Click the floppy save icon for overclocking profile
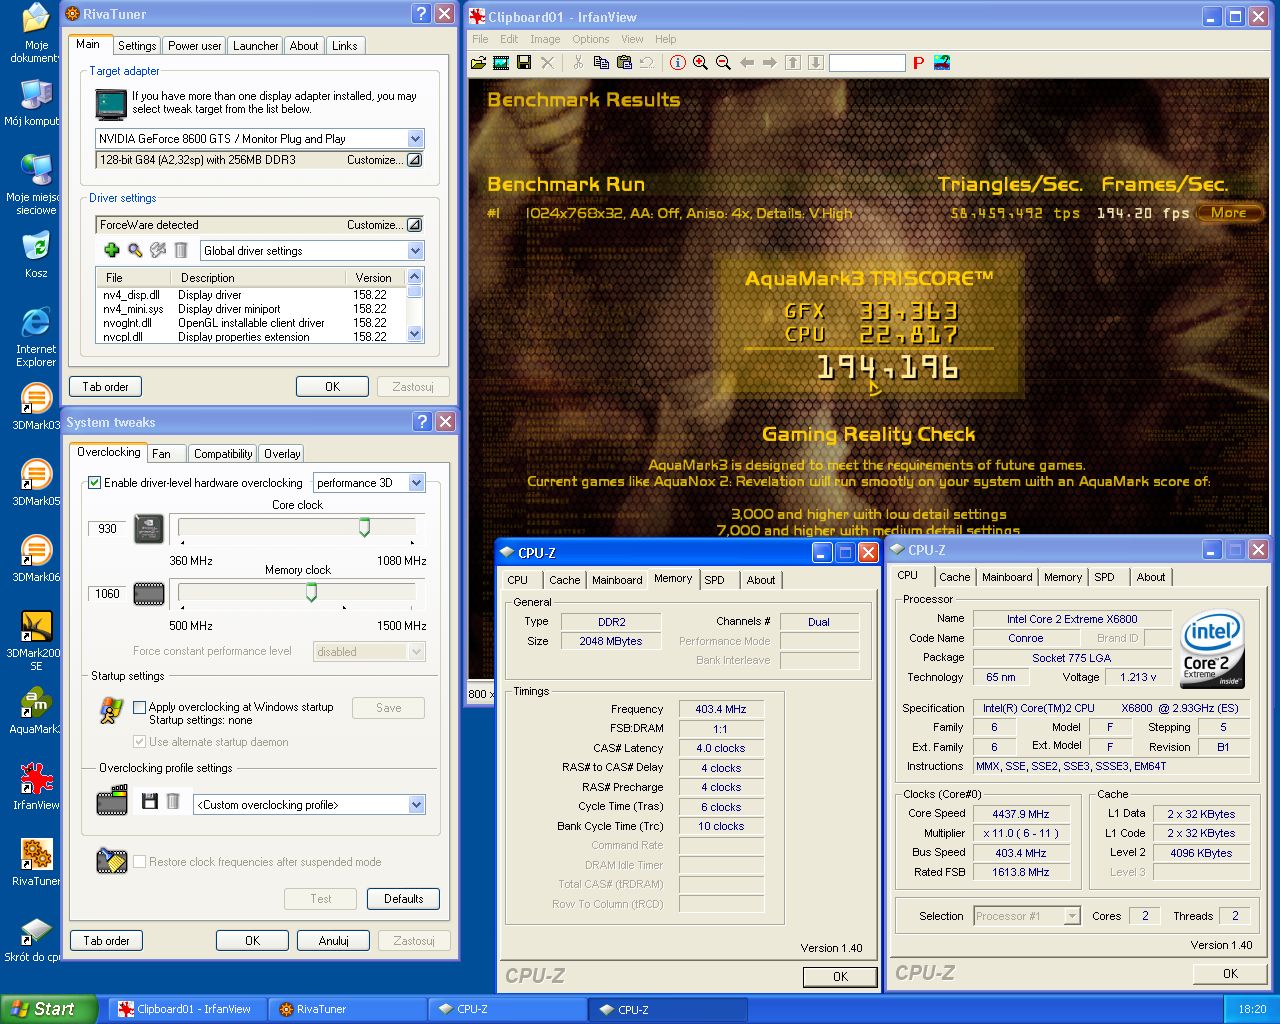This screenshot has height=1024, width=1280. click(150, 801)
